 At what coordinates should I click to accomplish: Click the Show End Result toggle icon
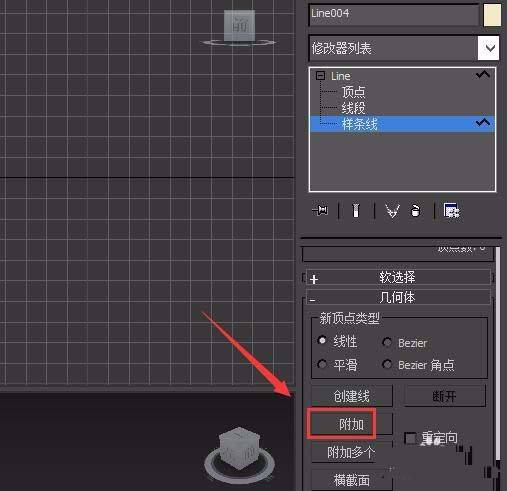[x=356, y=211]
